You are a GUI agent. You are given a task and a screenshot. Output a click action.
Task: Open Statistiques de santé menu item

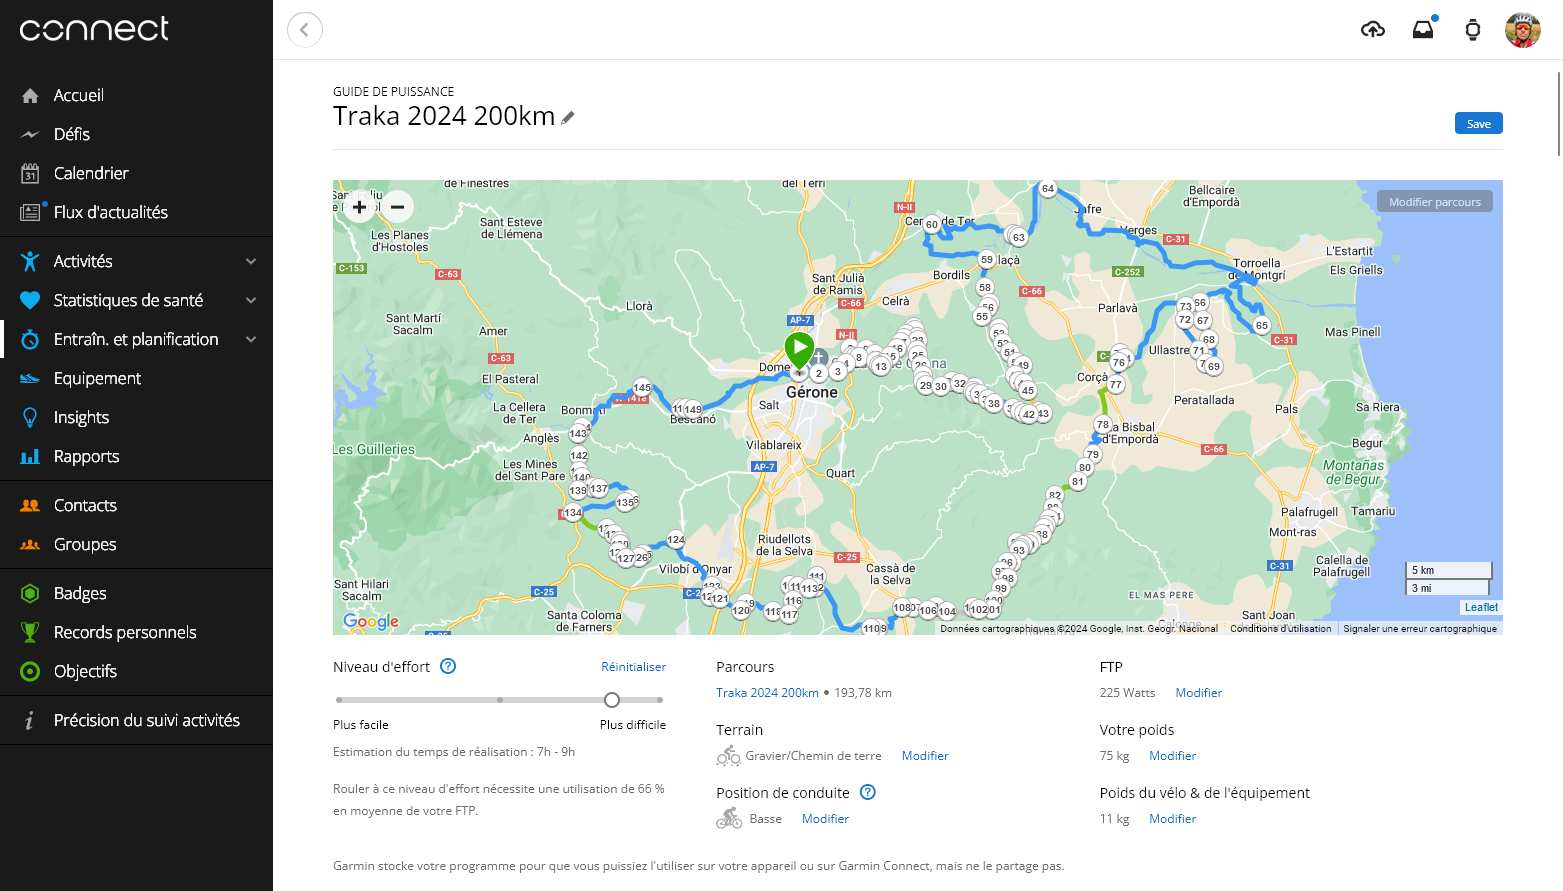(136, 300)
